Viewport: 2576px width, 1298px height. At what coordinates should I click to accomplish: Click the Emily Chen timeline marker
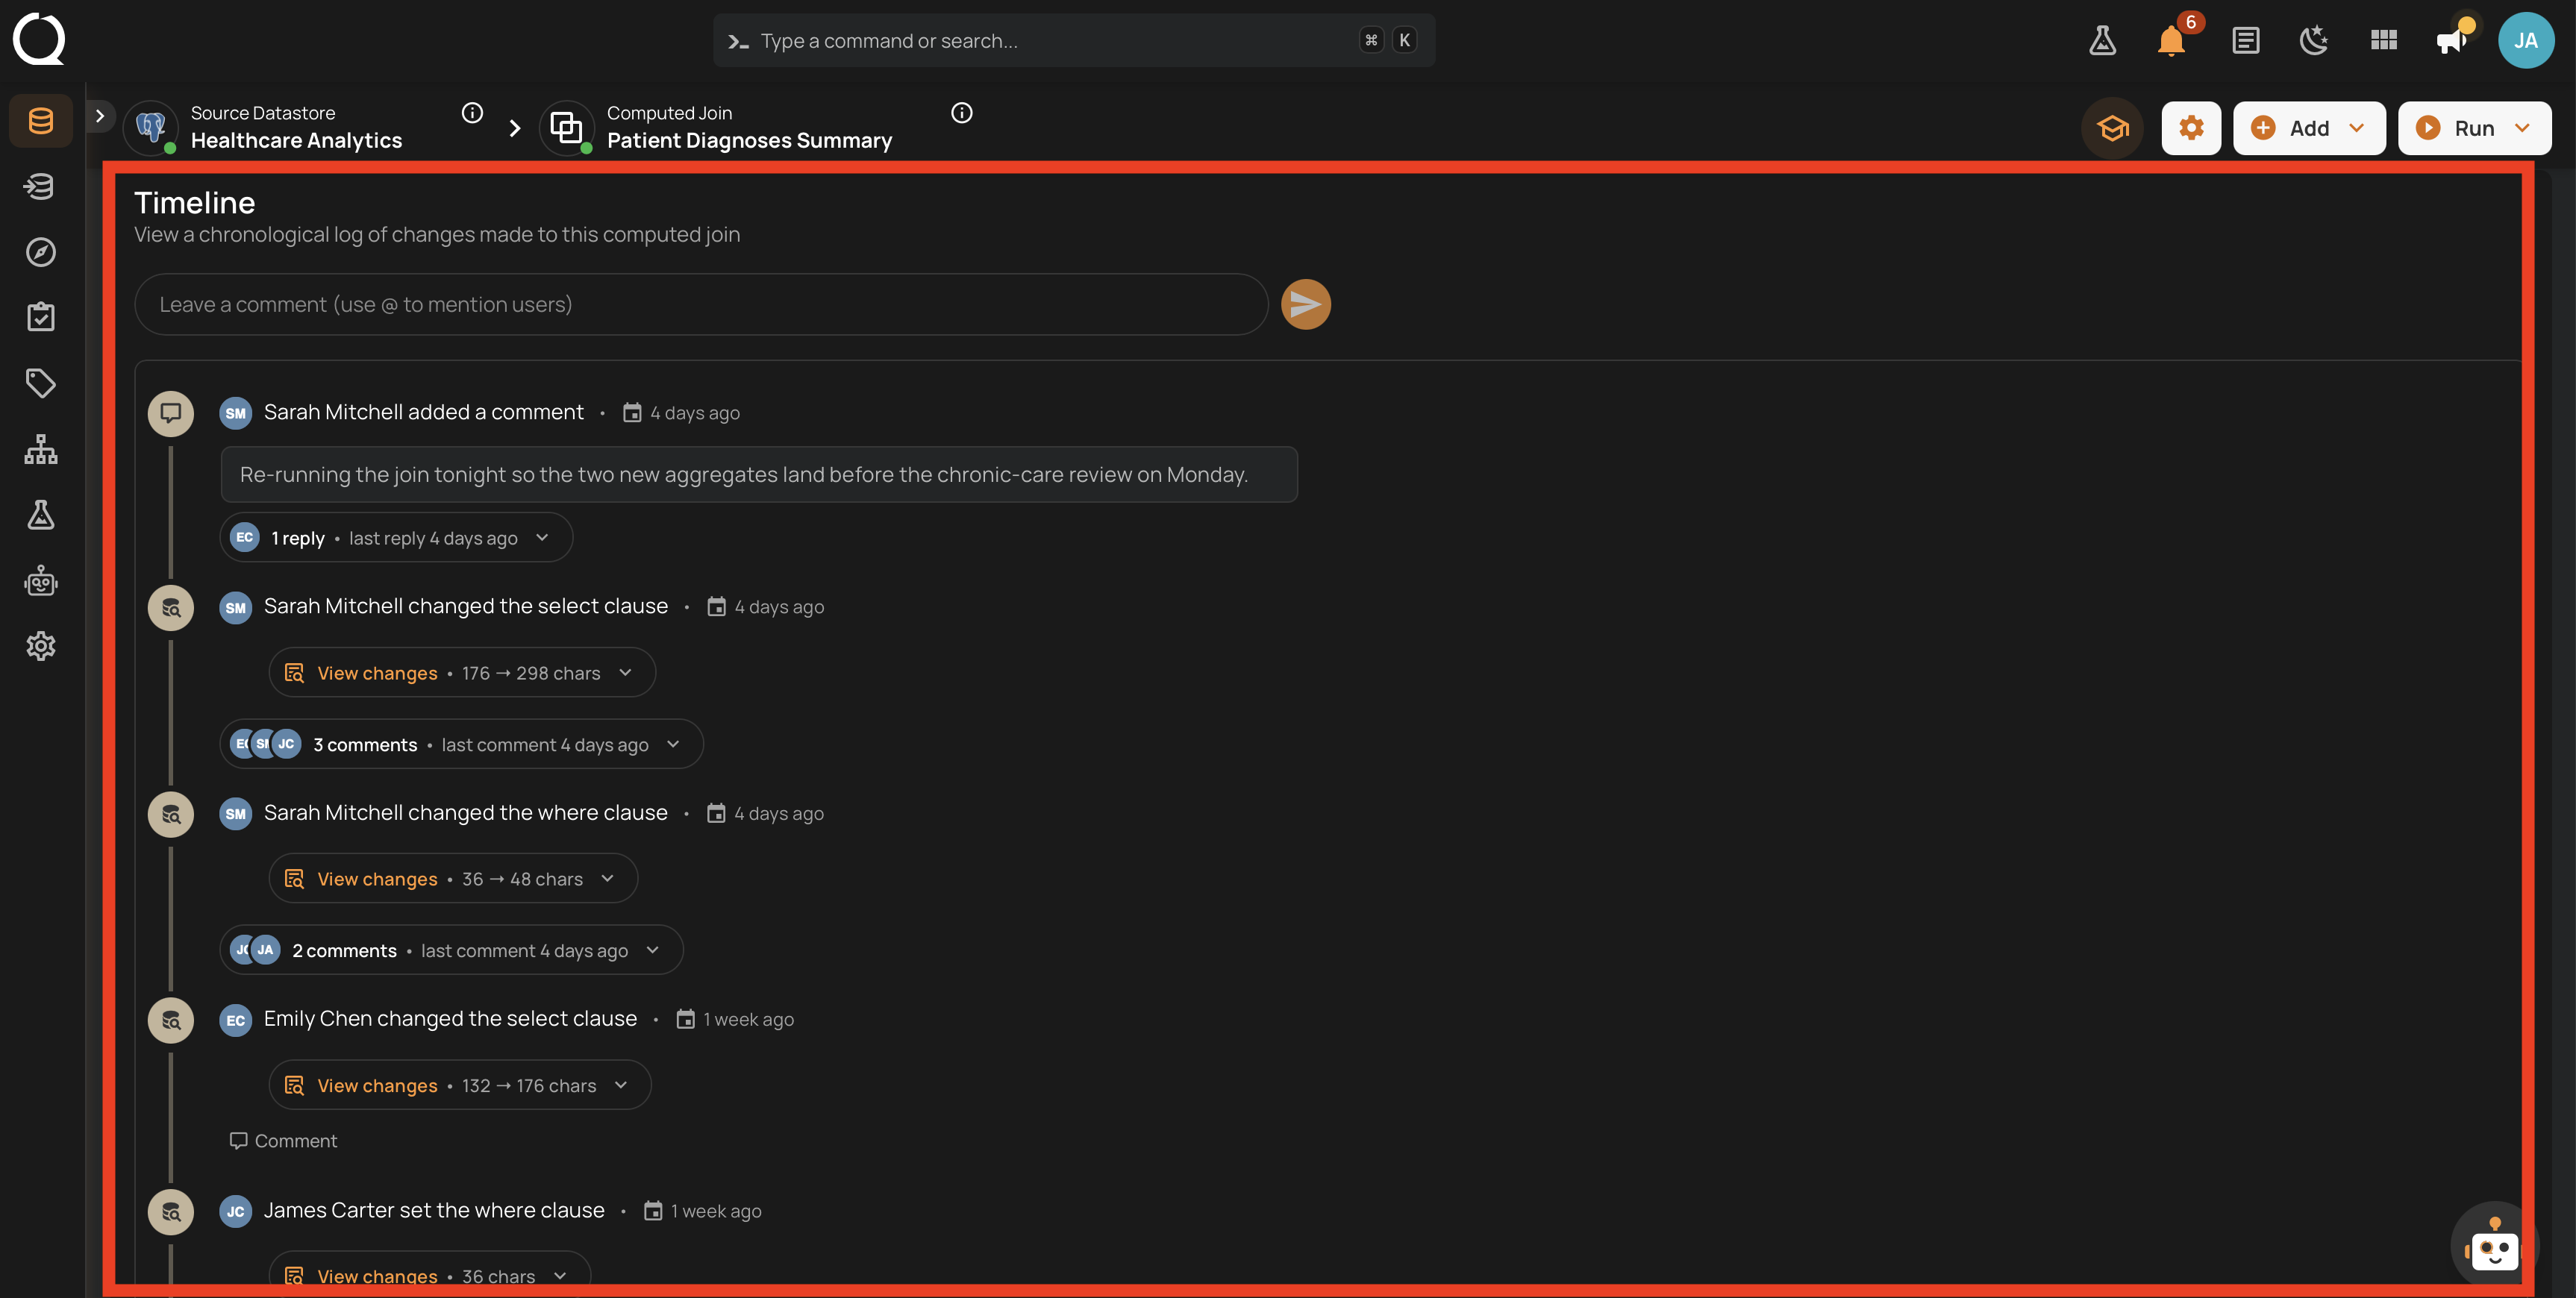(171, 1020)
